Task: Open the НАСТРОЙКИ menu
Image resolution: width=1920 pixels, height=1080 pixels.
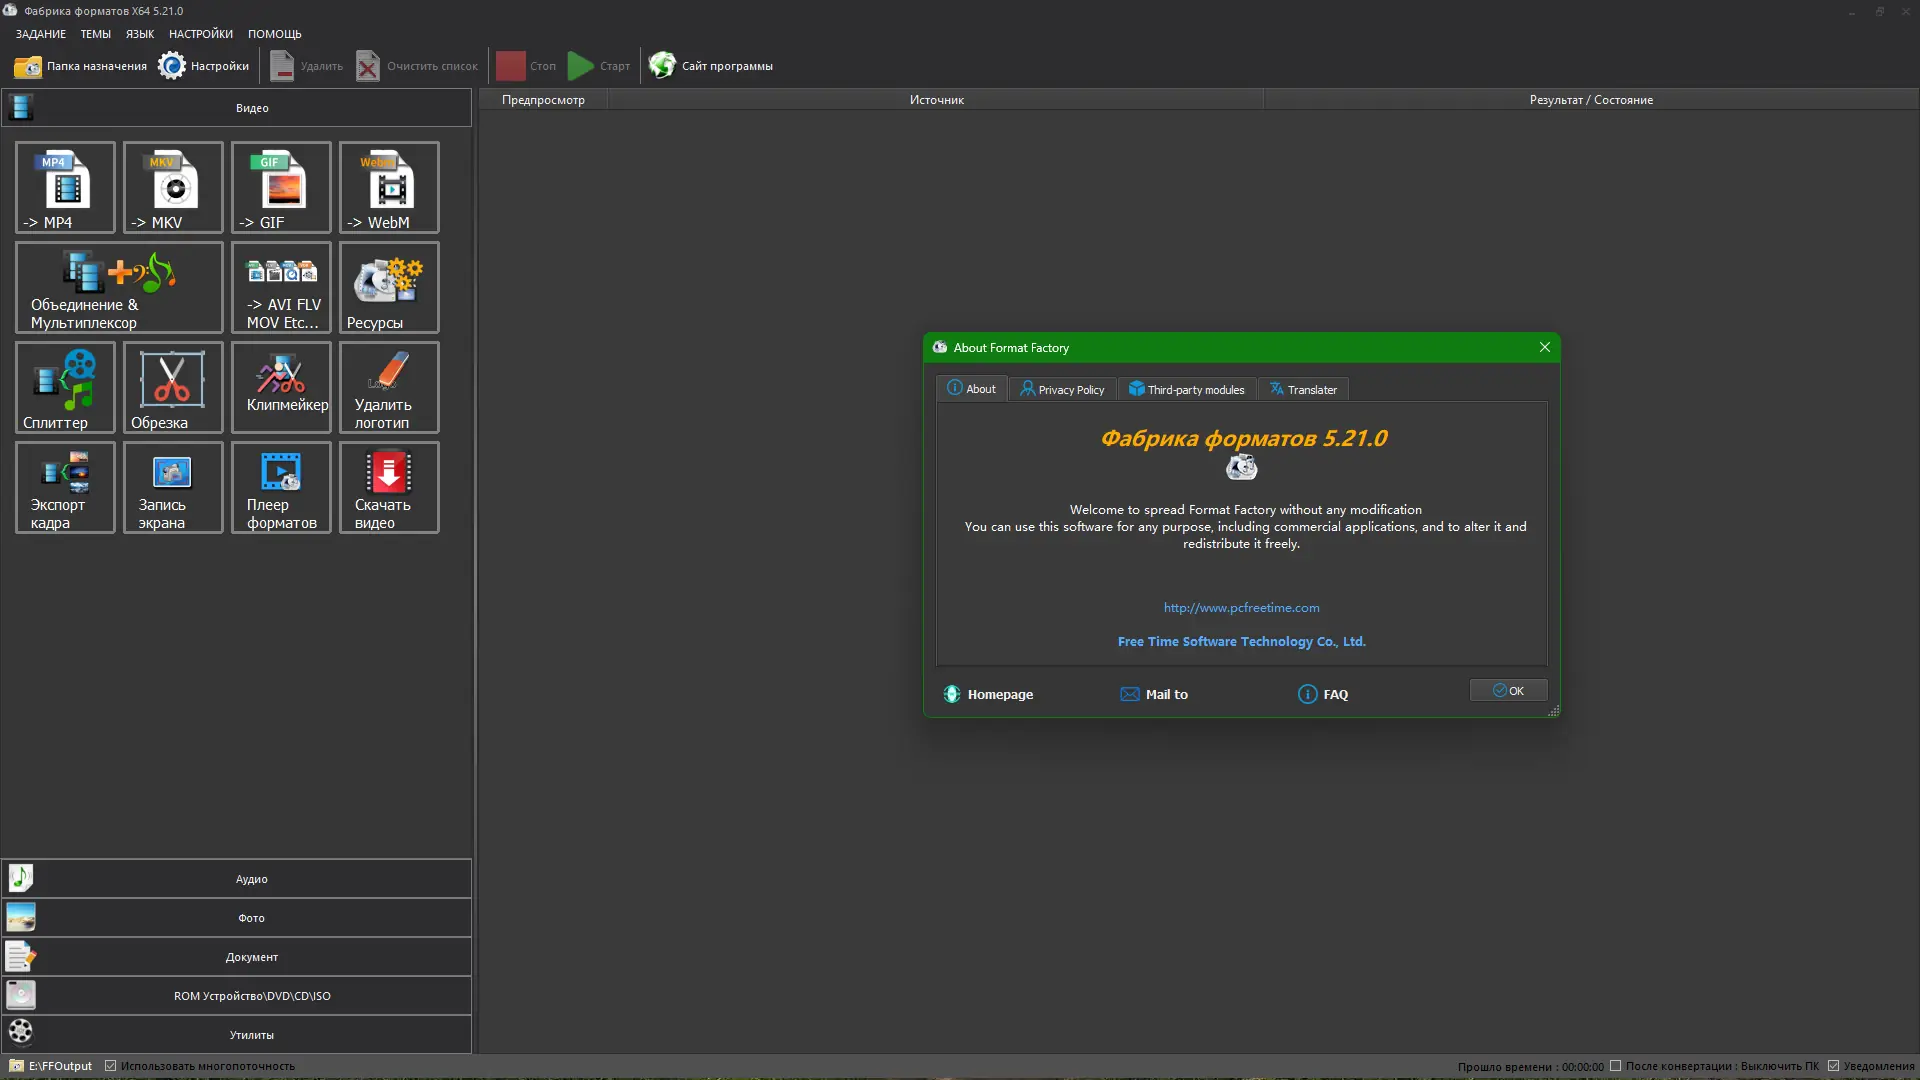Action: coord(200,34)
